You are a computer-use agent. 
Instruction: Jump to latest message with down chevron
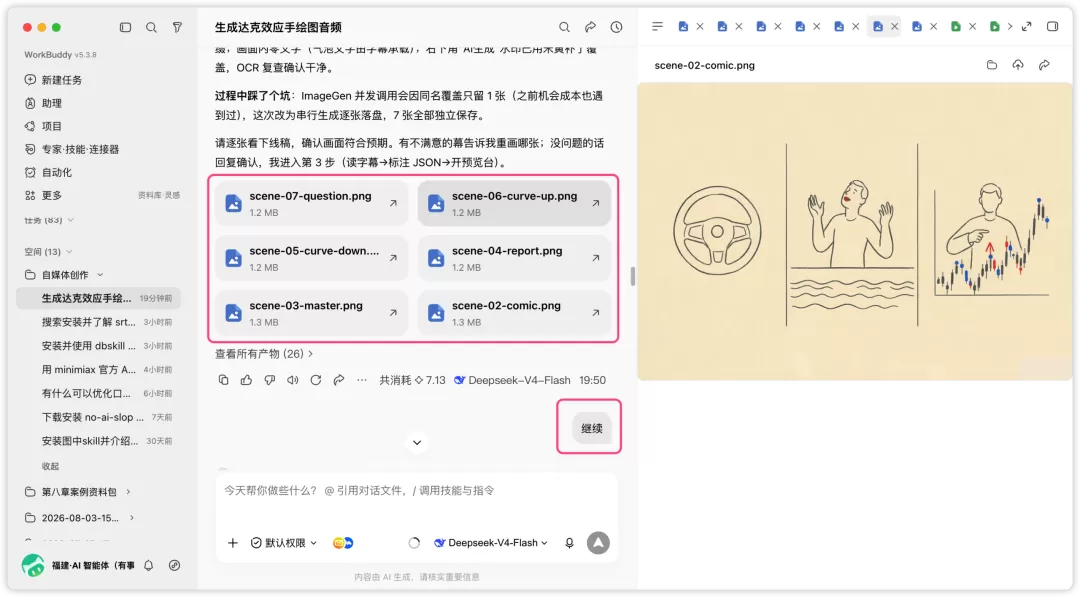click(x=417, y=442)
